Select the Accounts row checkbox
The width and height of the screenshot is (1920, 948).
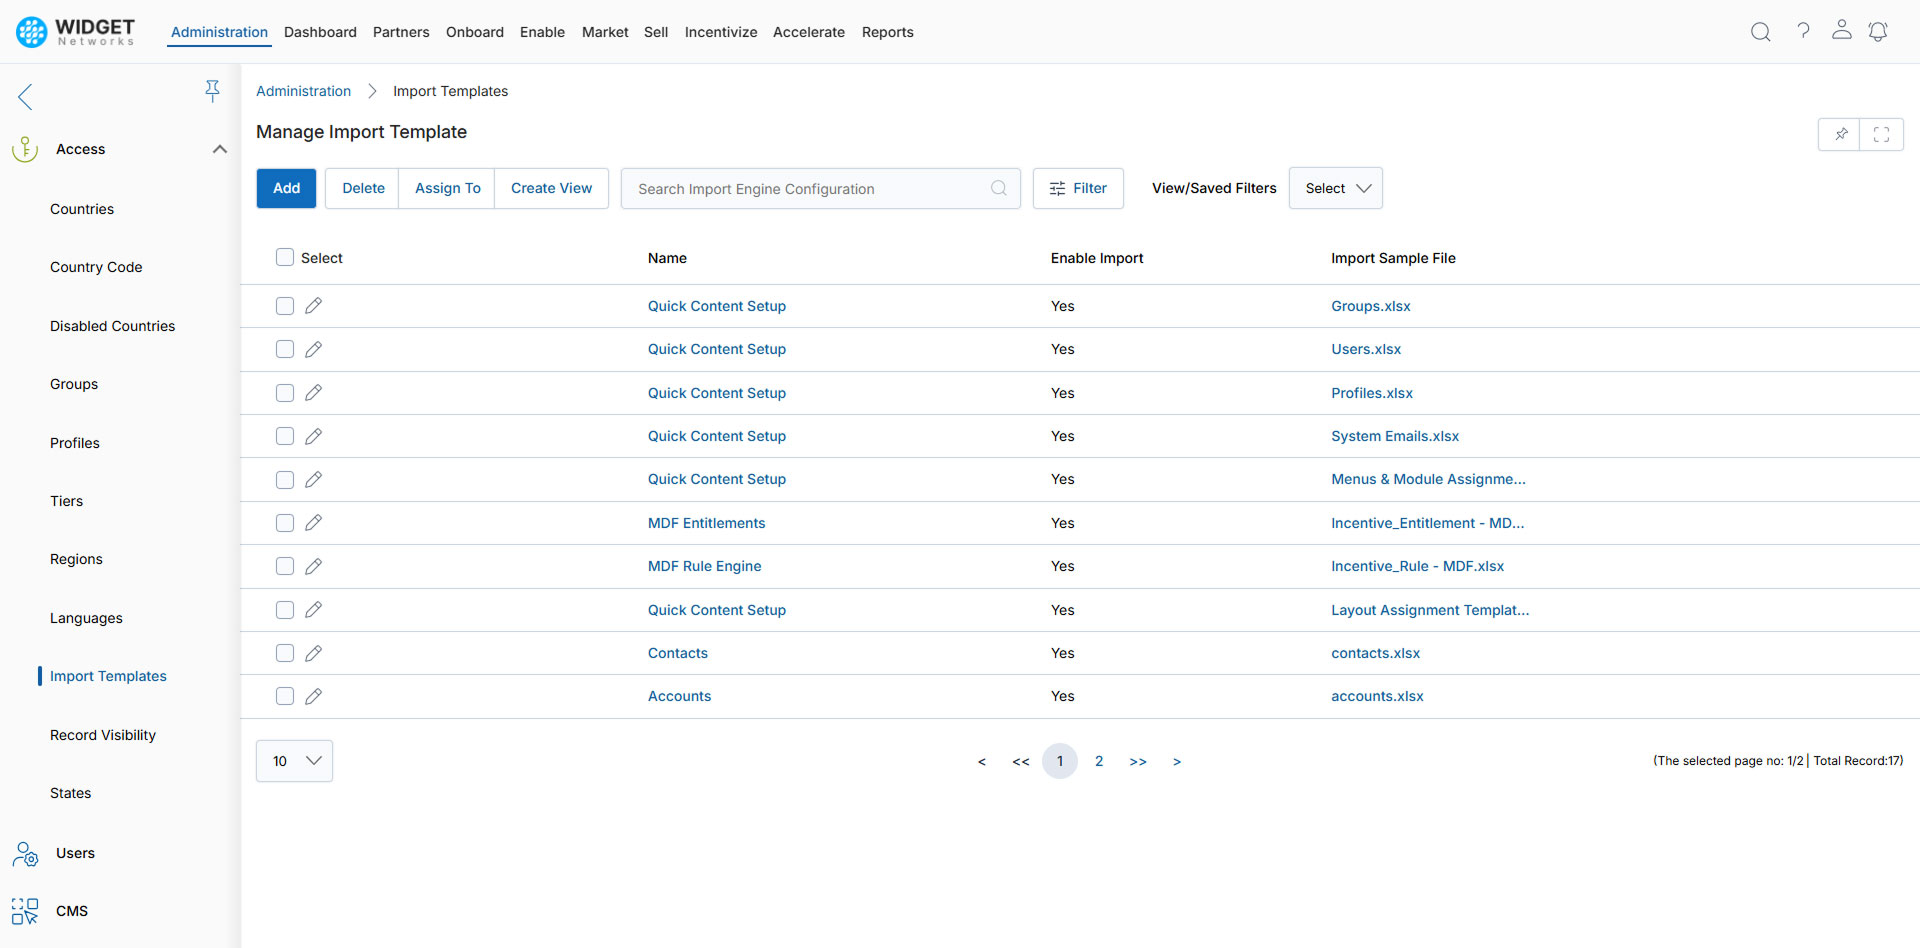coord(284,696)
